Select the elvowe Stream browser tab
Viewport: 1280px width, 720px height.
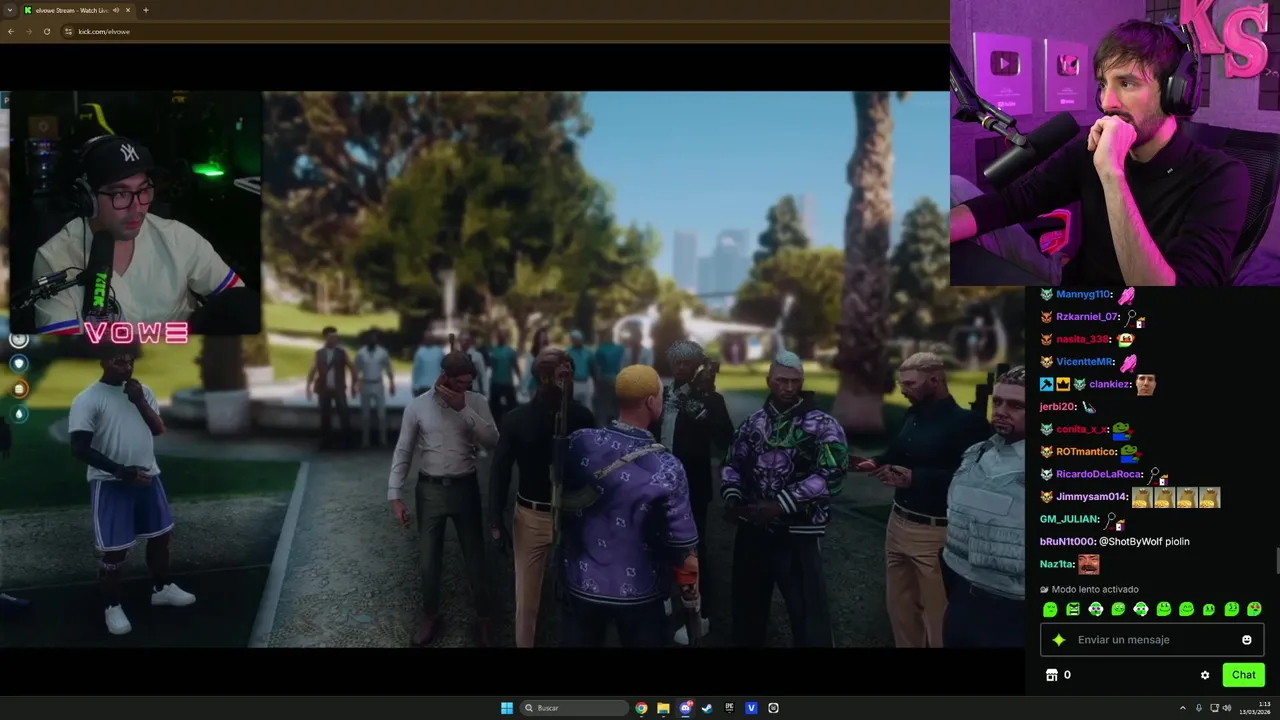(78, 10)
